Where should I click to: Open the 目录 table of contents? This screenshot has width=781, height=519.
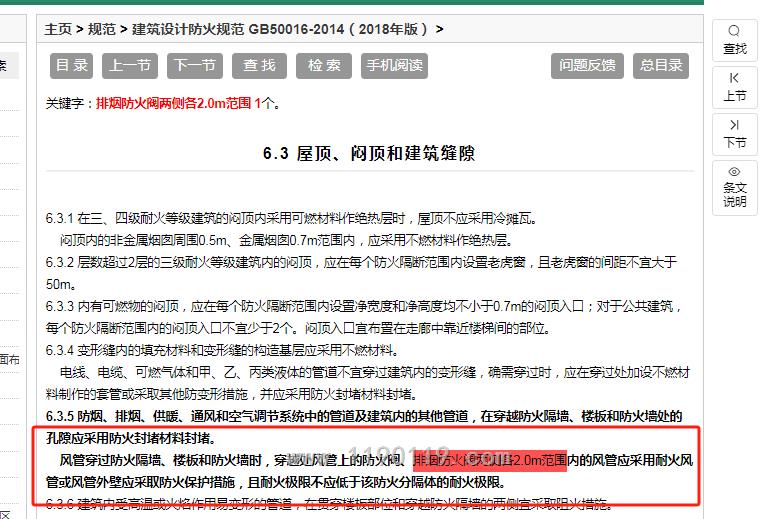[x=72, y=66]
